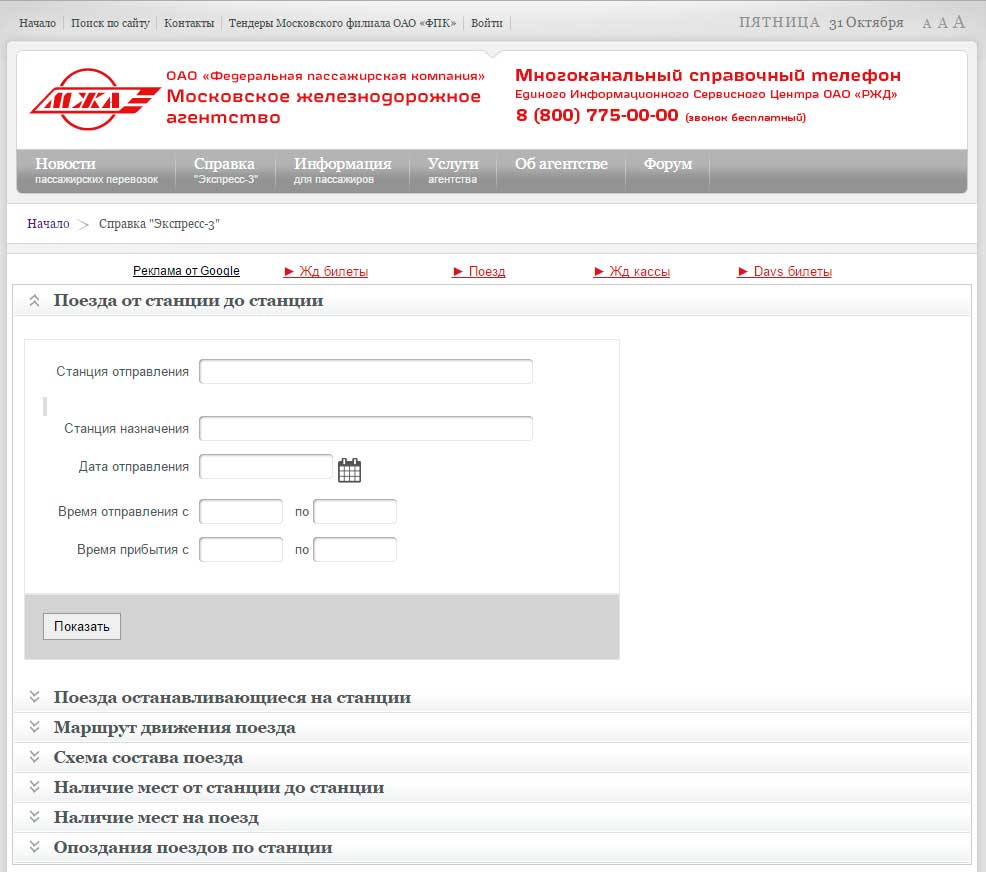Screen dimensions: 986x872
Task: Select the medium font size A
Action: point(942,23)
